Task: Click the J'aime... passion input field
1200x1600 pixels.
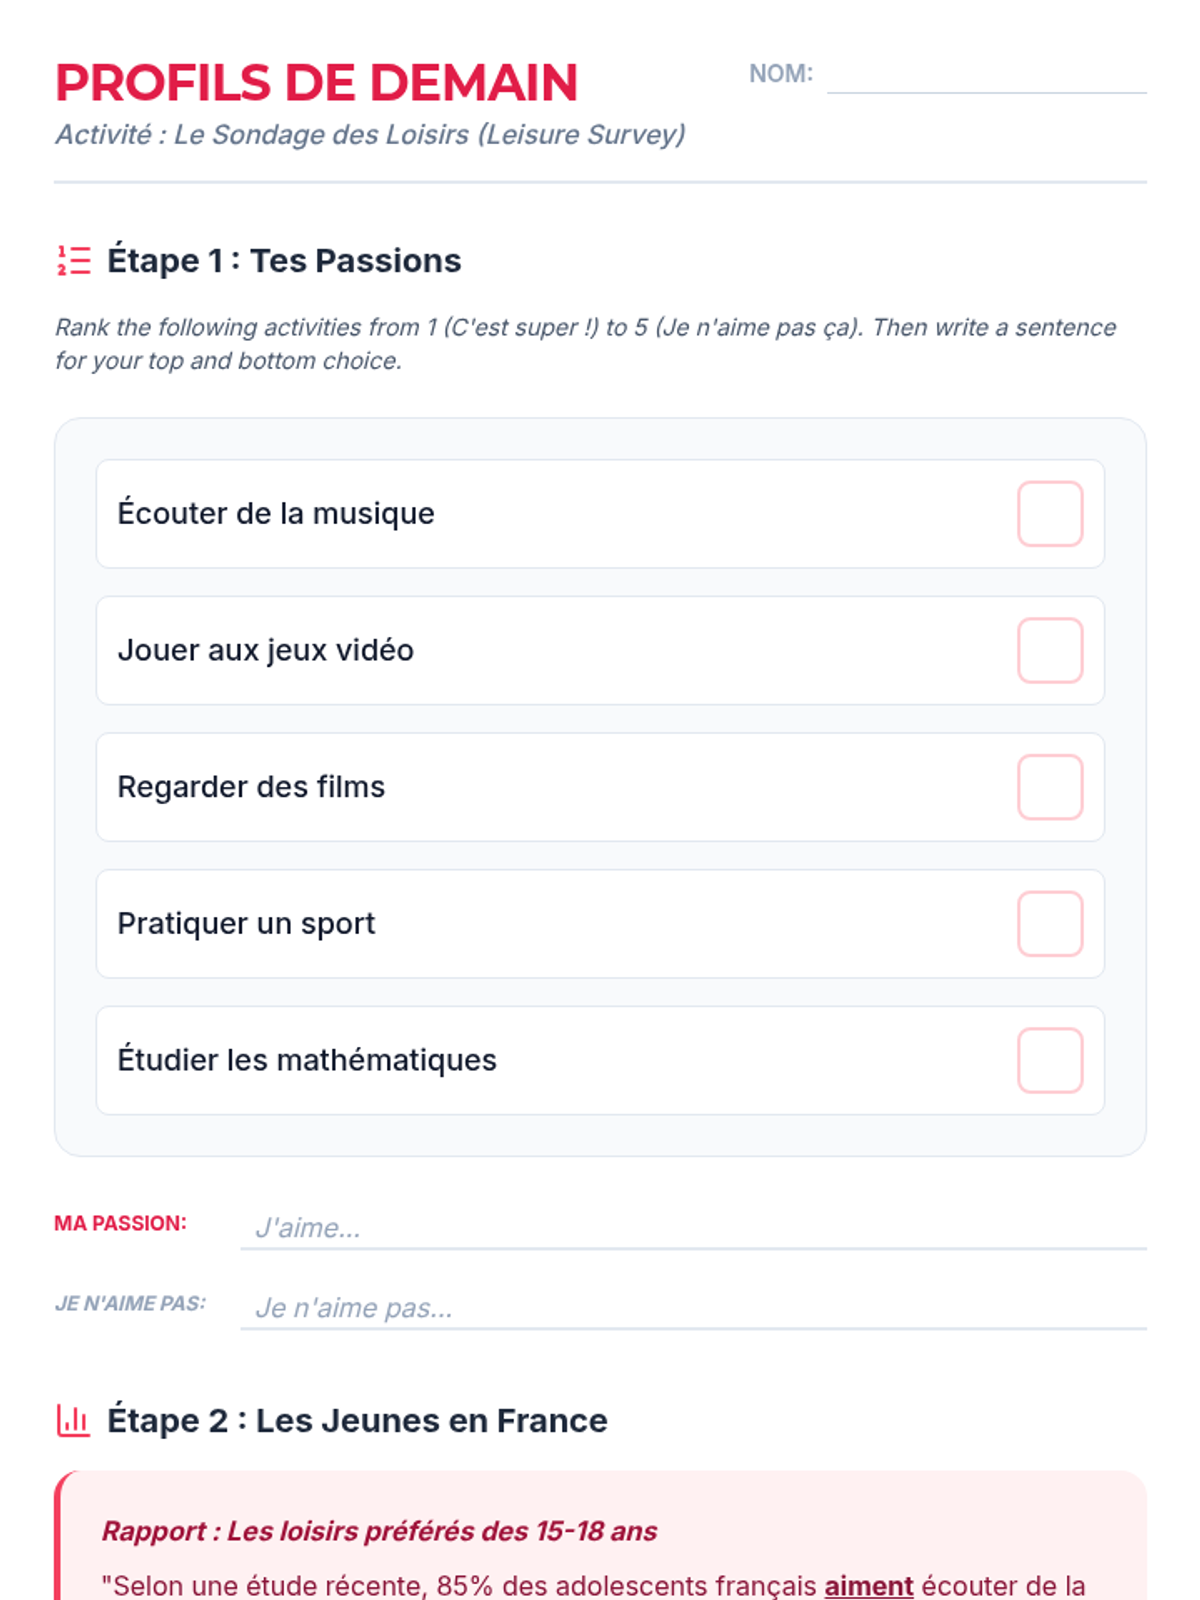Action: point(693,1227)
